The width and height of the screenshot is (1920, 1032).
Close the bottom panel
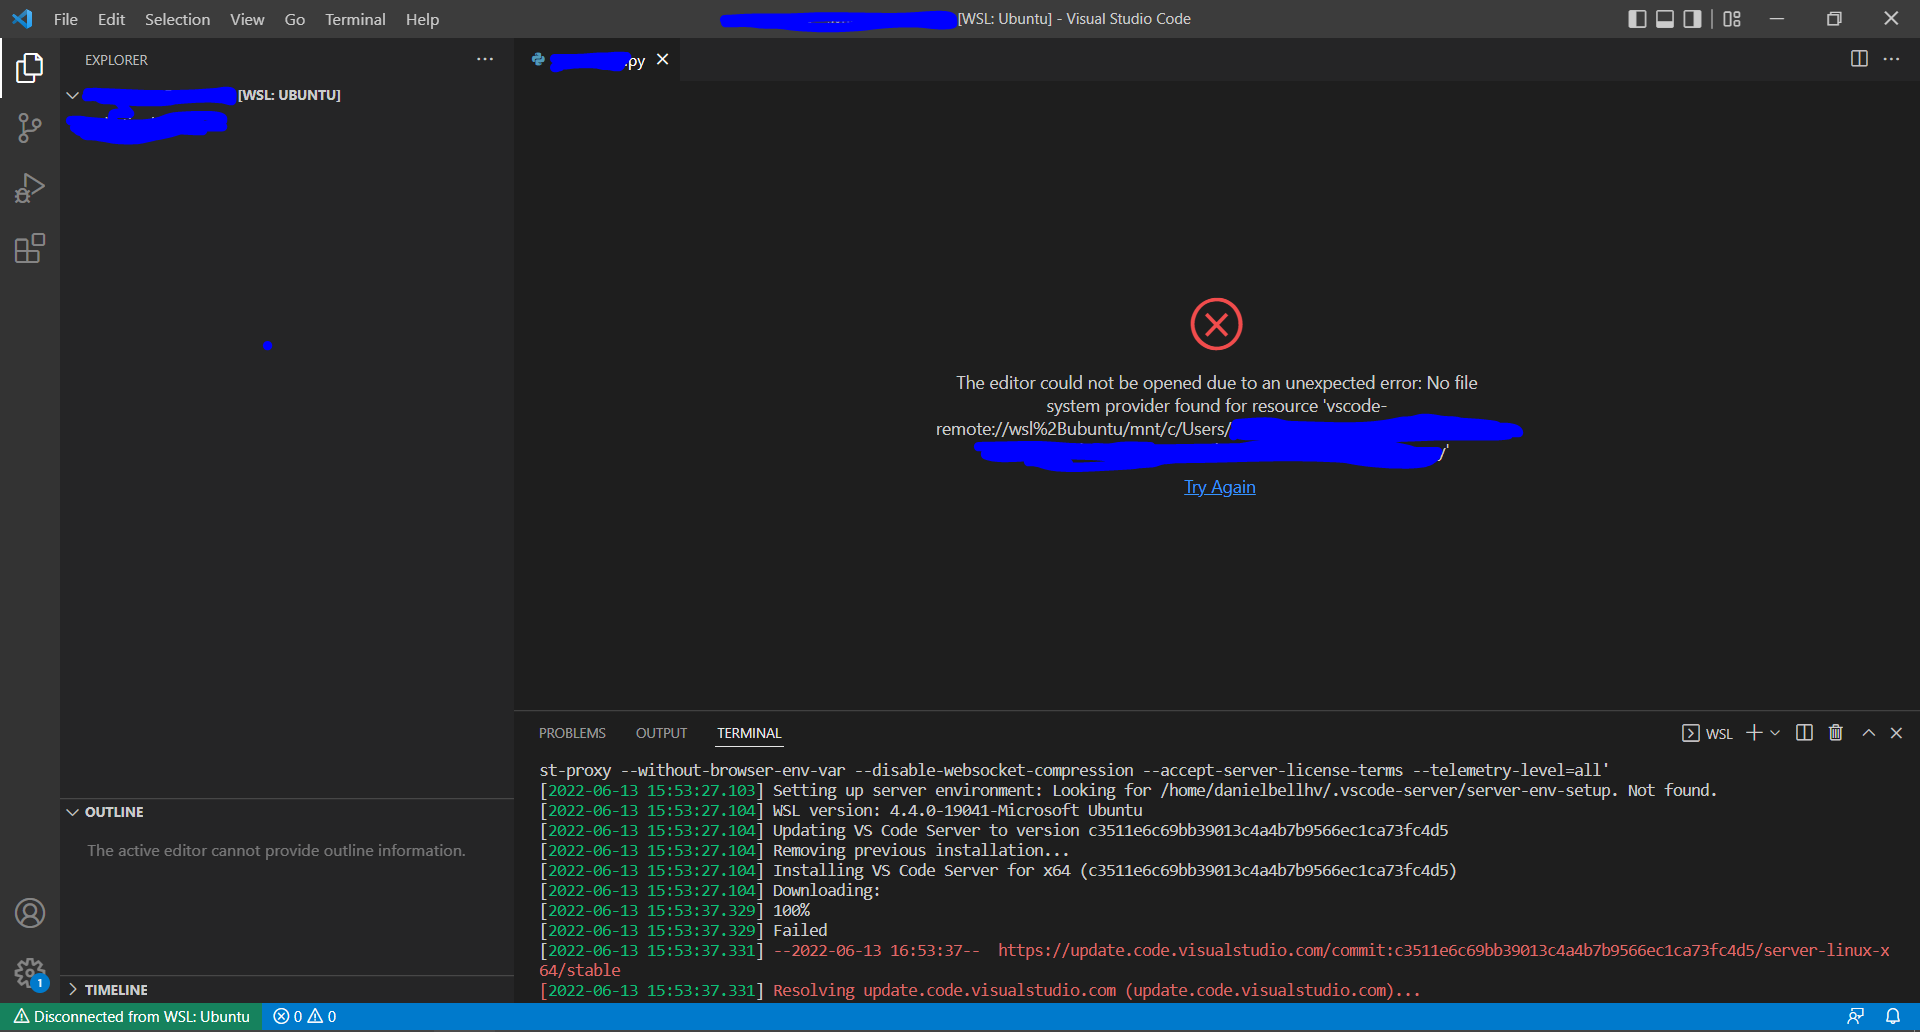click(1896, 733)
